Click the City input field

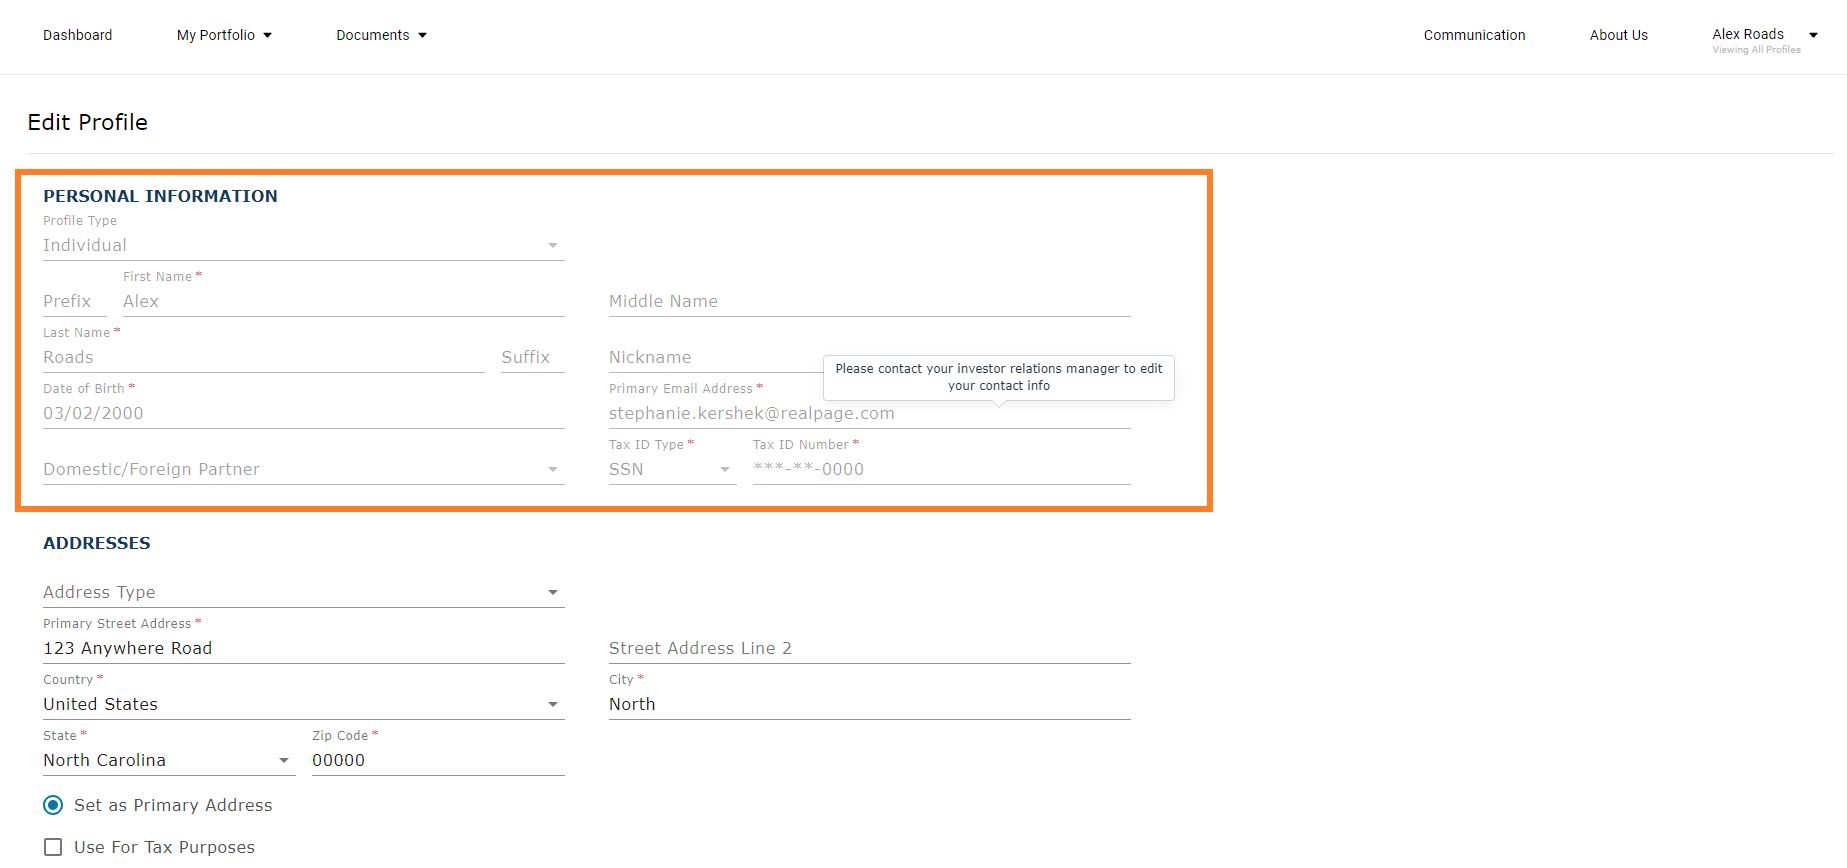[x=869, y=705]
